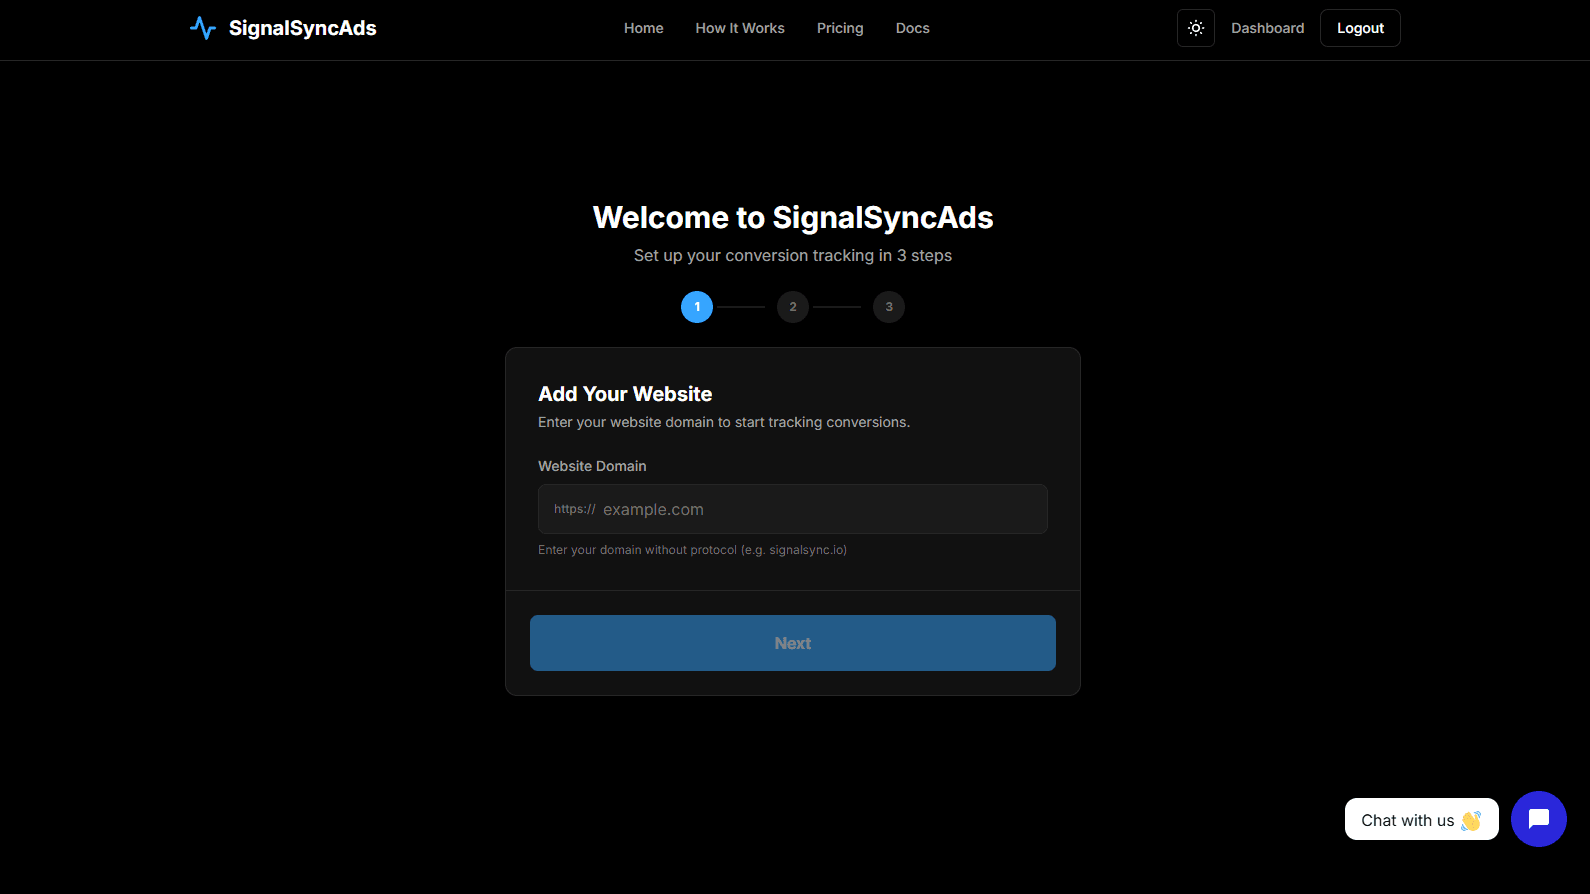This screenshot has width=1590, height=894.
Task: Select step 1 circle indicator
Action: pyautogui.click(x=697, y=307)
